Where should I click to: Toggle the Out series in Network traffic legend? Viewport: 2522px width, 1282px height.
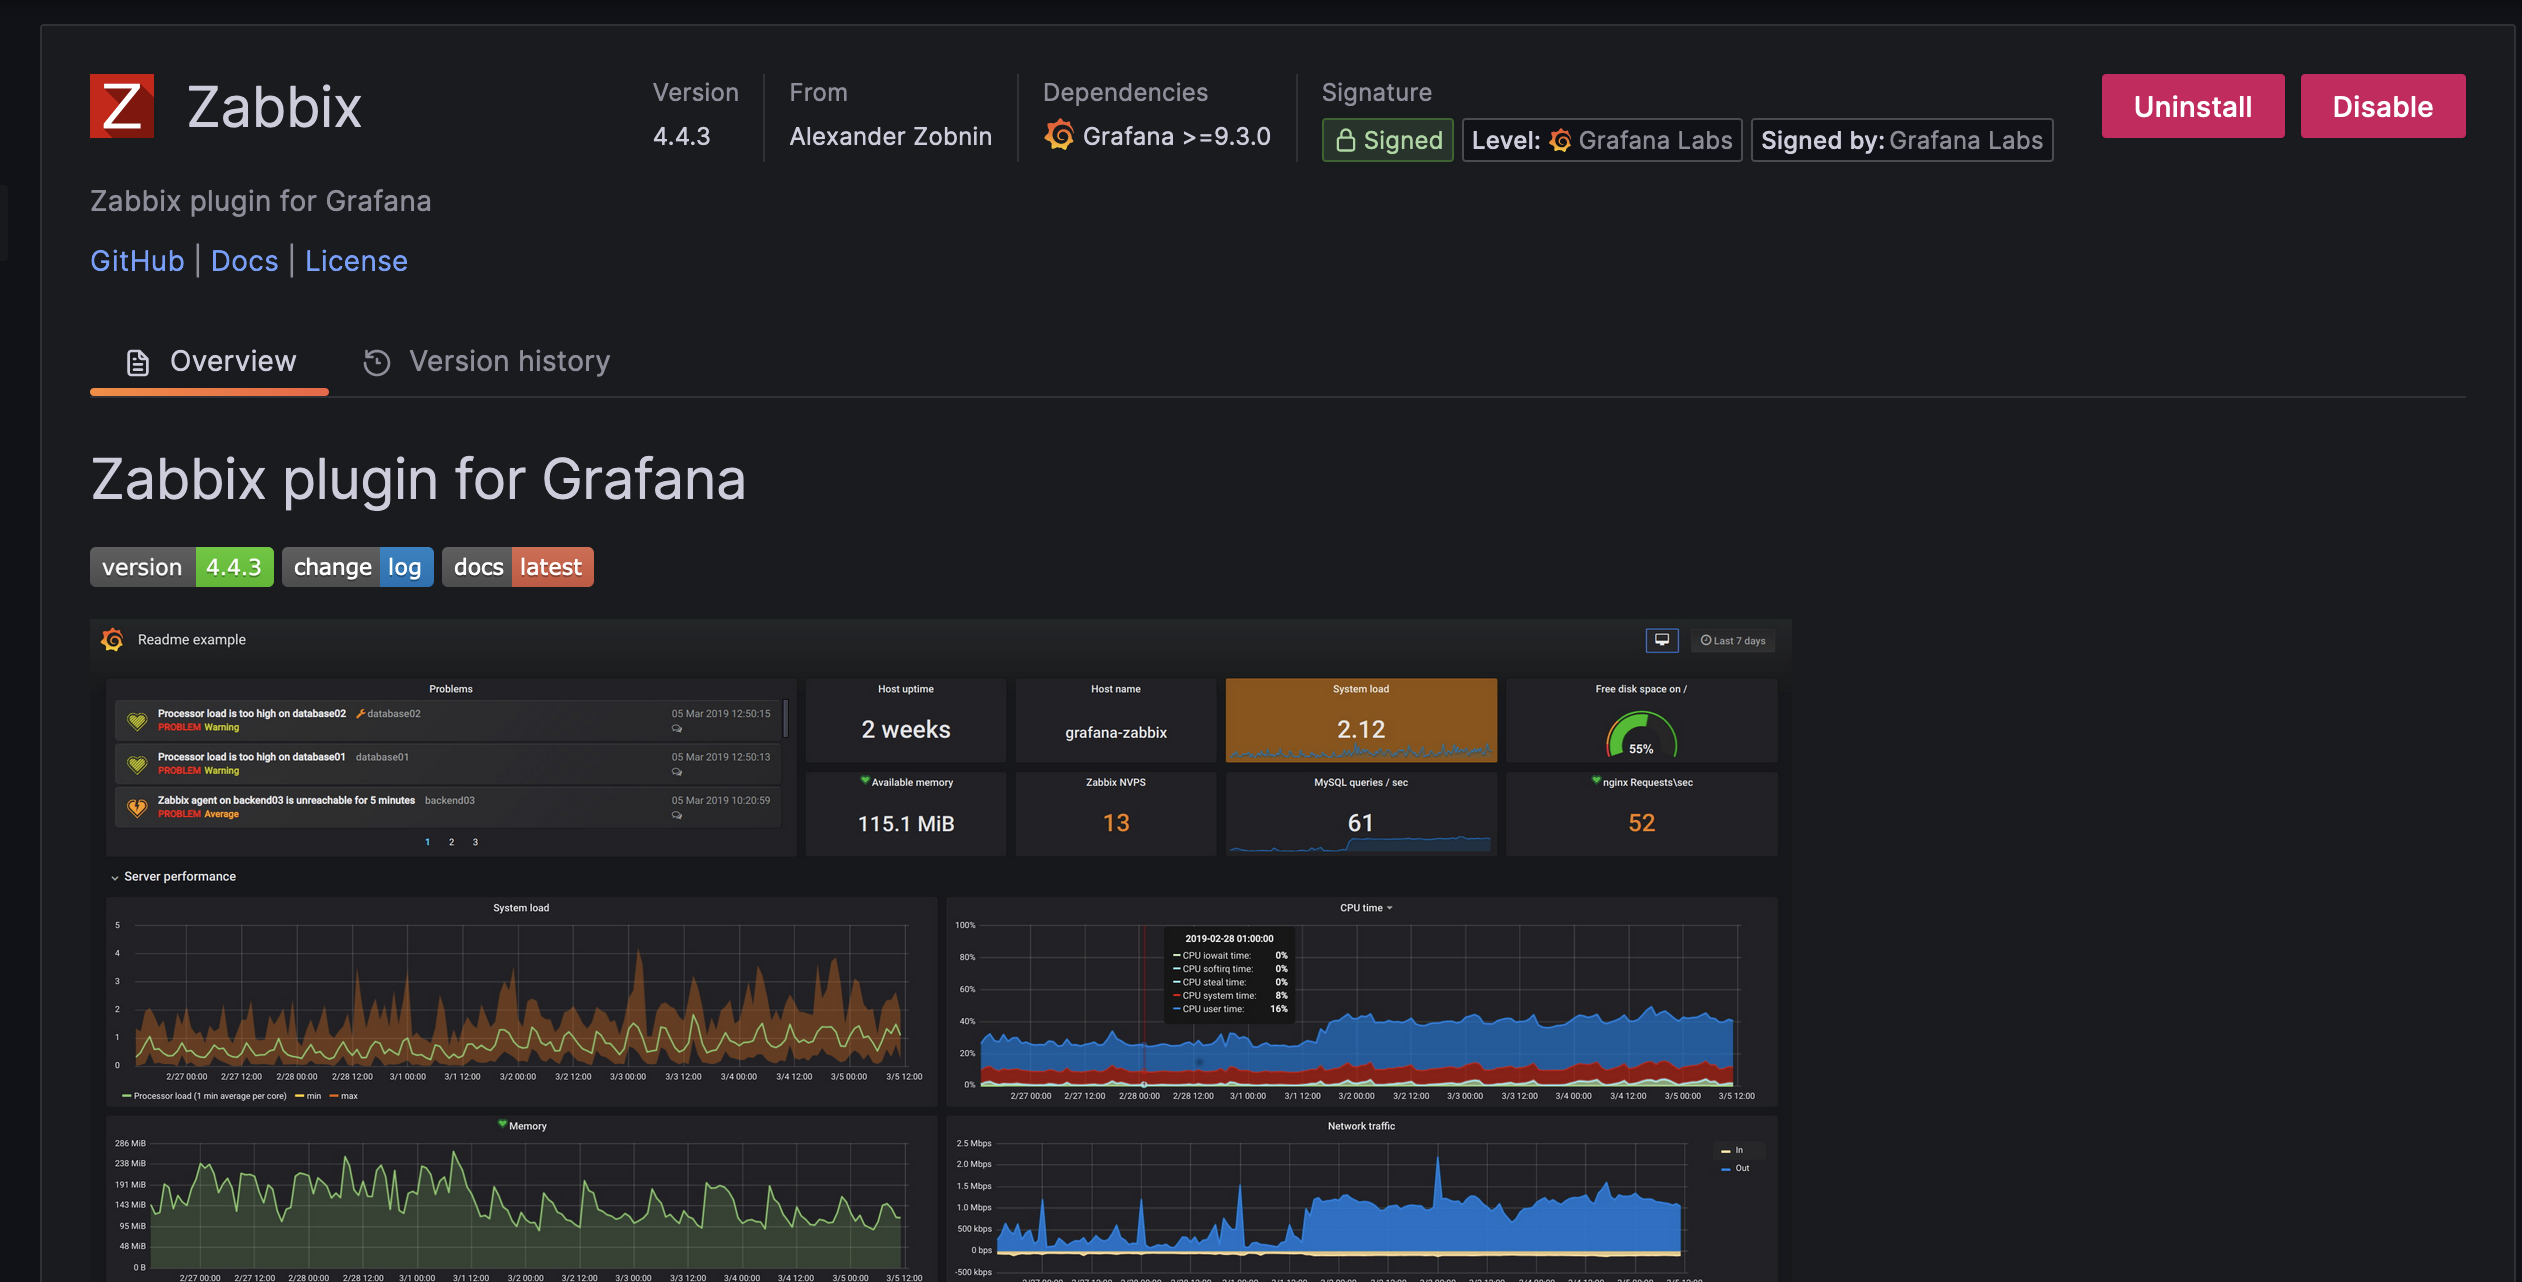coord(1739,1167)
